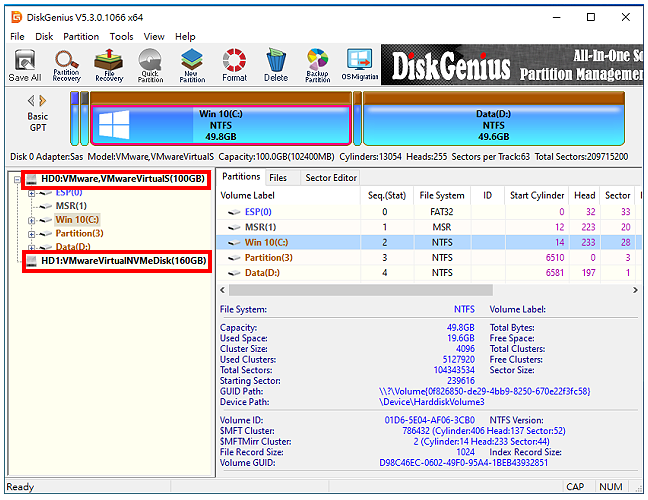Start Quick Partition tool
648x500 pixels.
pyautogui.click(x=150, y=65)
